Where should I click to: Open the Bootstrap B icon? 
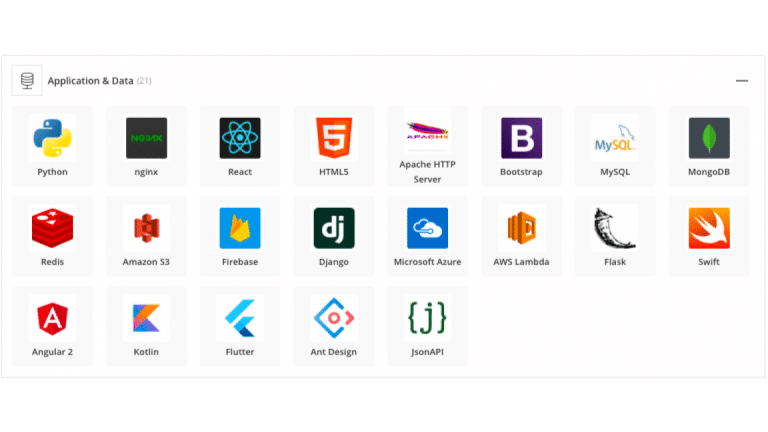coord(521,138)
